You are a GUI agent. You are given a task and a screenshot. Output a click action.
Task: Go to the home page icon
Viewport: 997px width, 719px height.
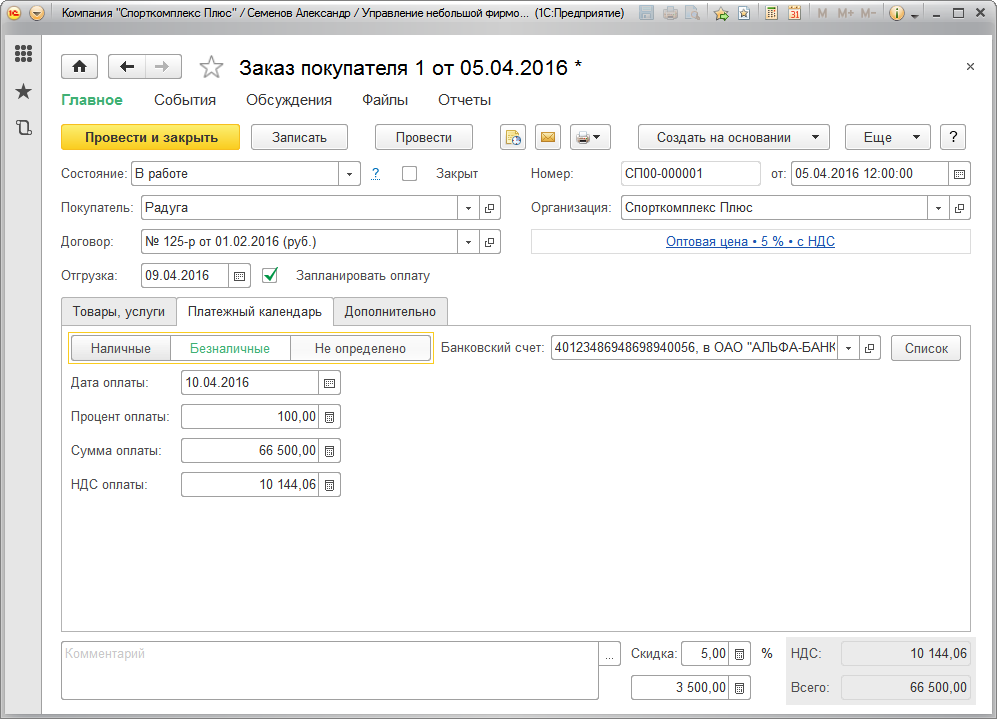click(x=79, y=67)
